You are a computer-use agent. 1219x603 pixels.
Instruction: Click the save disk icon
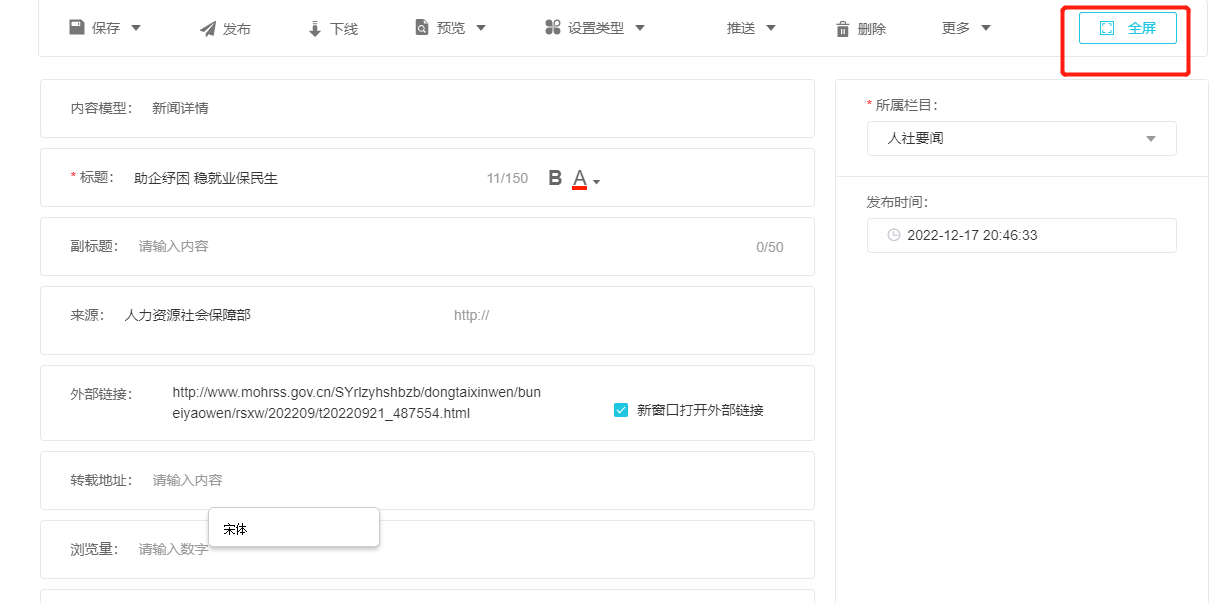click(76, 28)
